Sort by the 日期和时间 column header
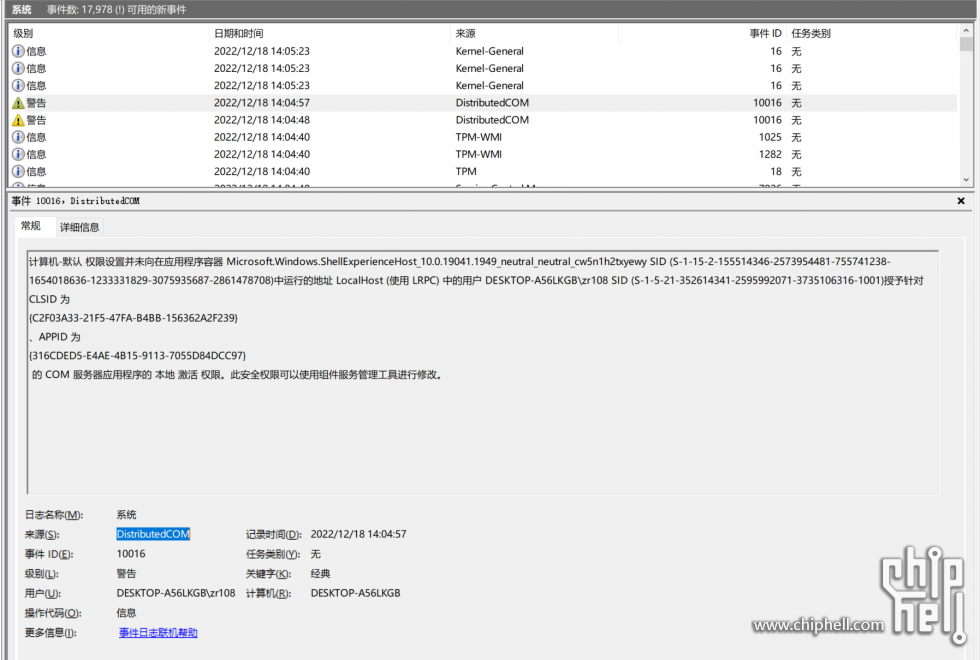Image resolution: width=980 pixels, height=660 pixels. pyautogui.click(x=238, y=34)
